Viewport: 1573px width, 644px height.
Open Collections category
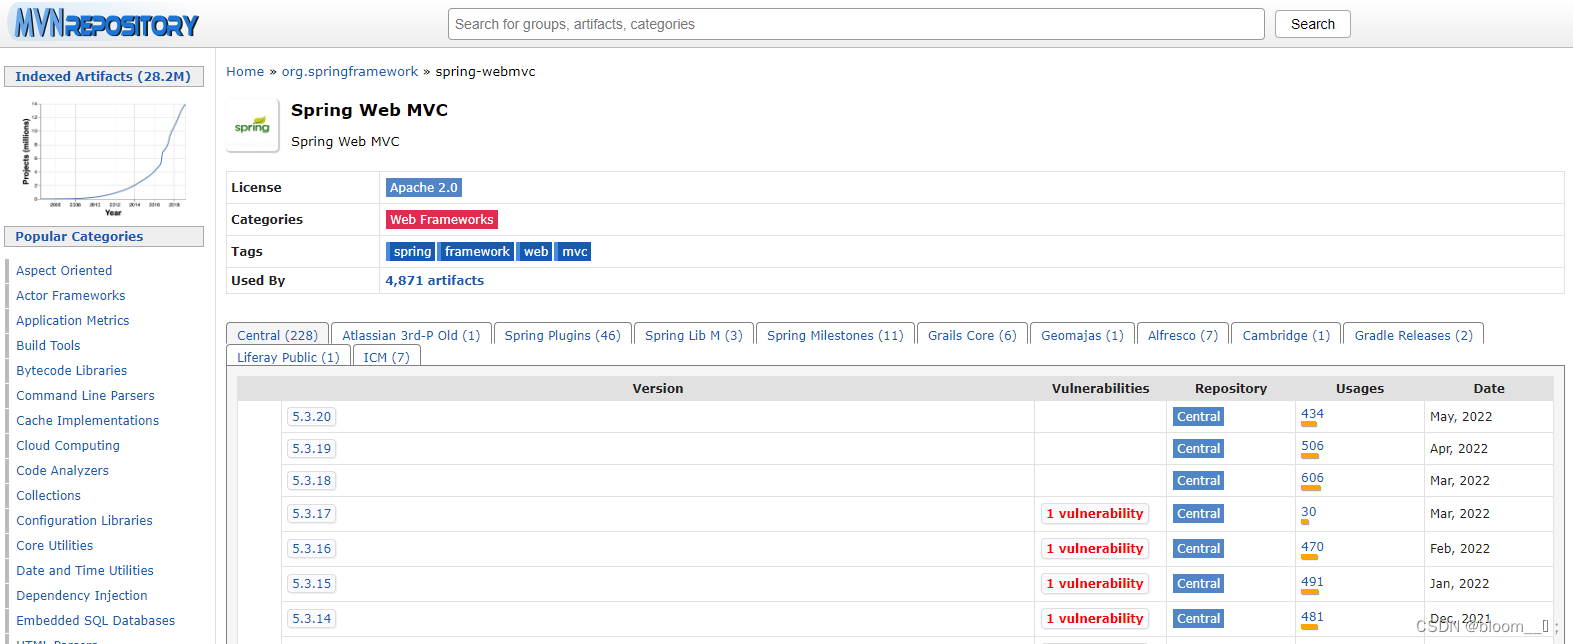[48, 496]
